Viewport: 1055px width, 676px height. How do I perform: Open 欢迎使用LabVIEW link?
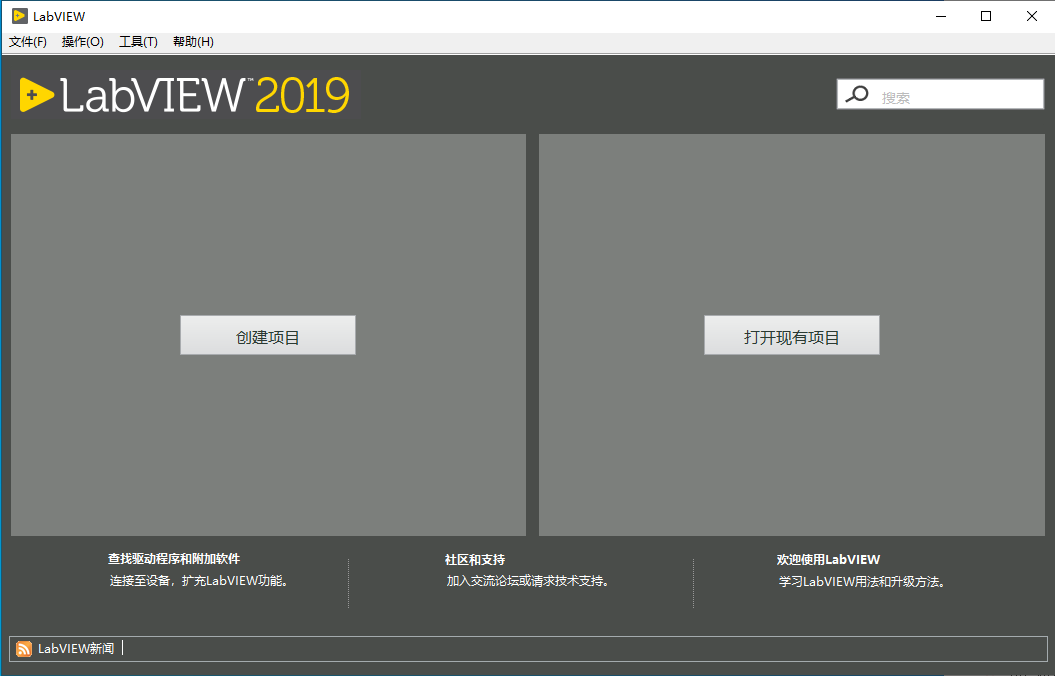tap(828, 560)
